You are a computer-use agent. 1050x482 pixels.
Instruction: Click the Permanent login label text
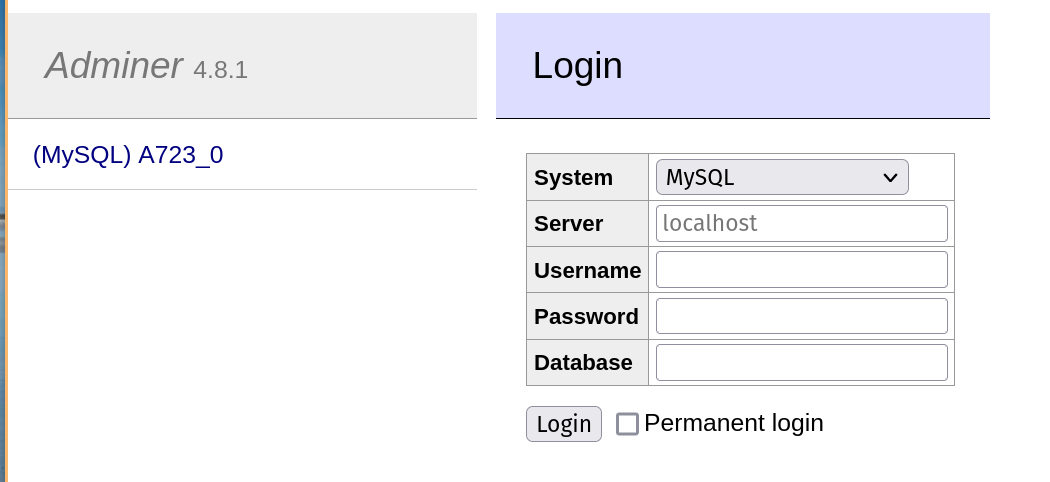734,423
